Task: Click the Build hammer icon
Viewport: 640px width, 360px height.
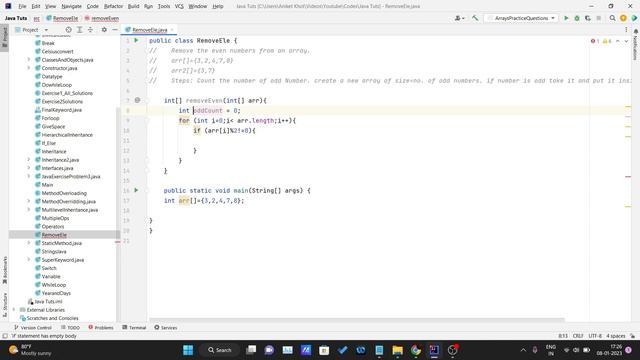Action: 475,18
